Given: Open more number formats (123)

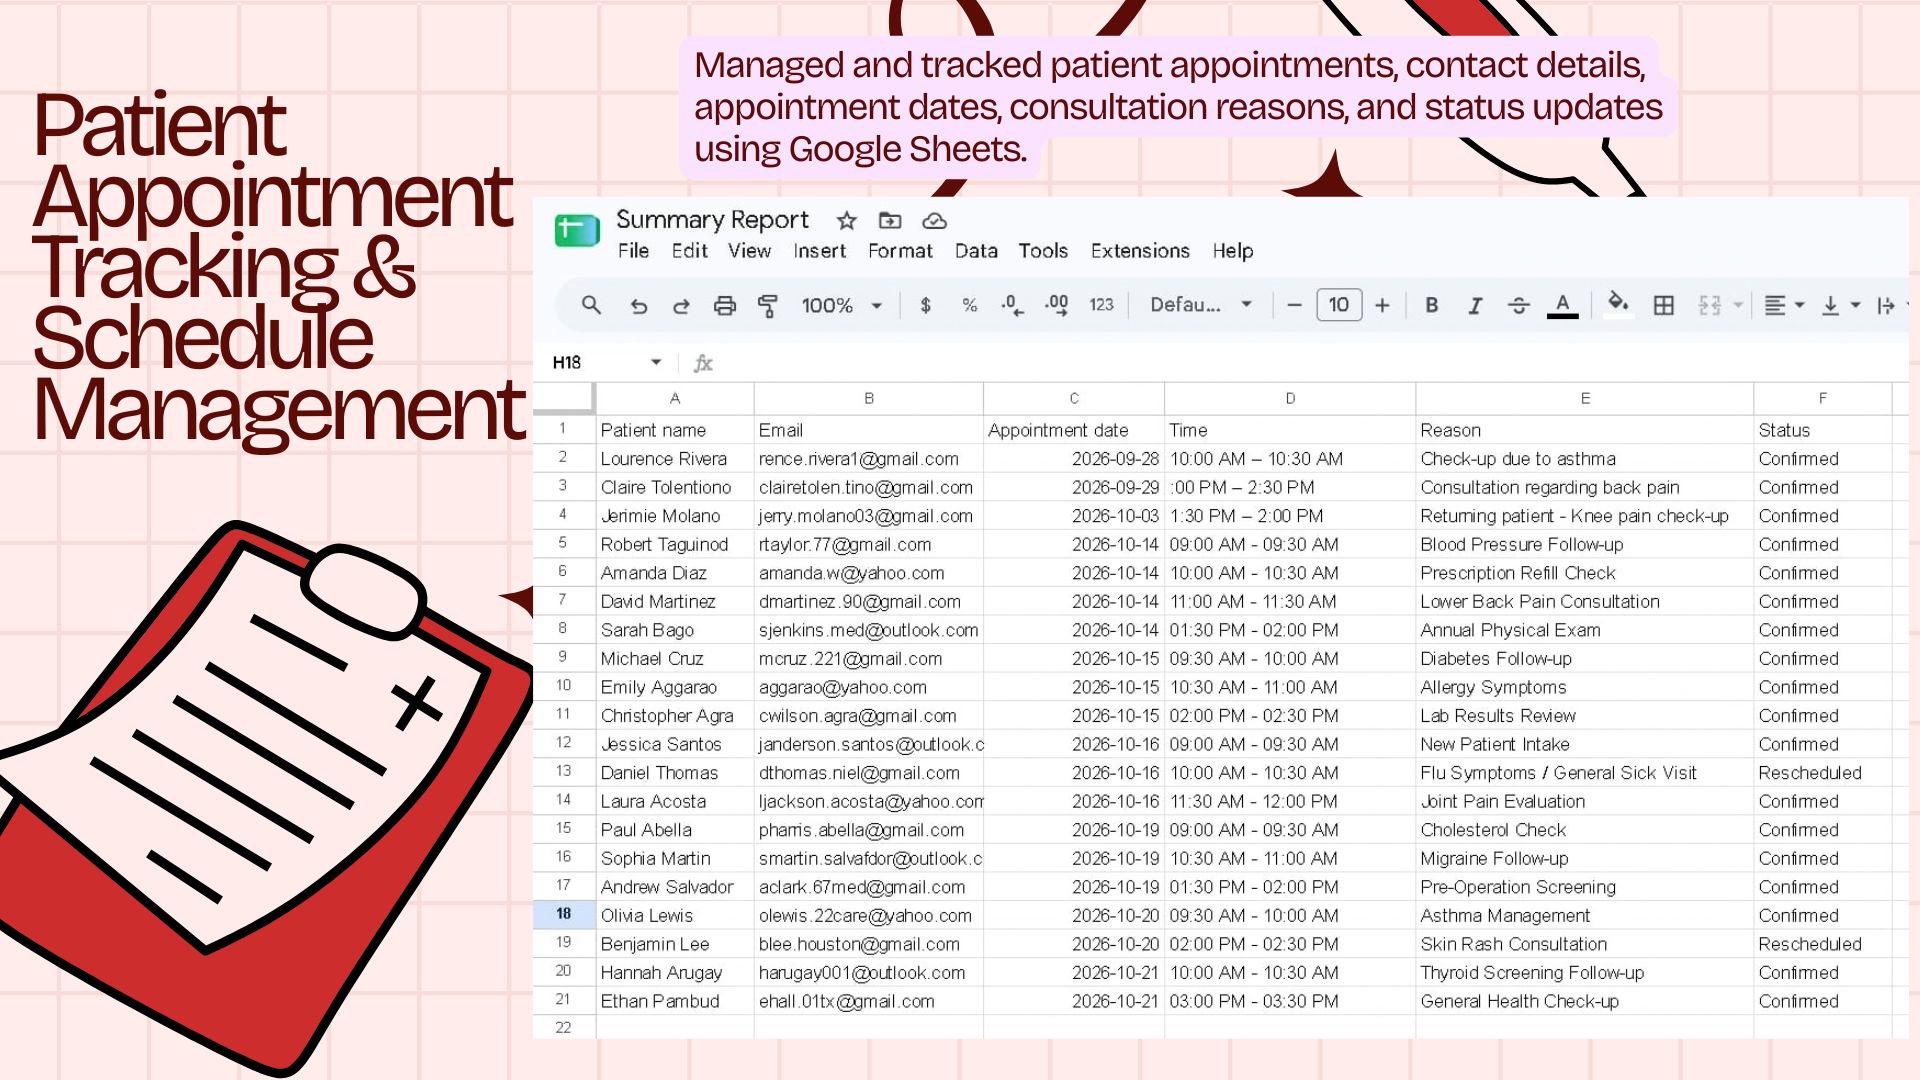Looking at the screenshot, I should 1101,306.
